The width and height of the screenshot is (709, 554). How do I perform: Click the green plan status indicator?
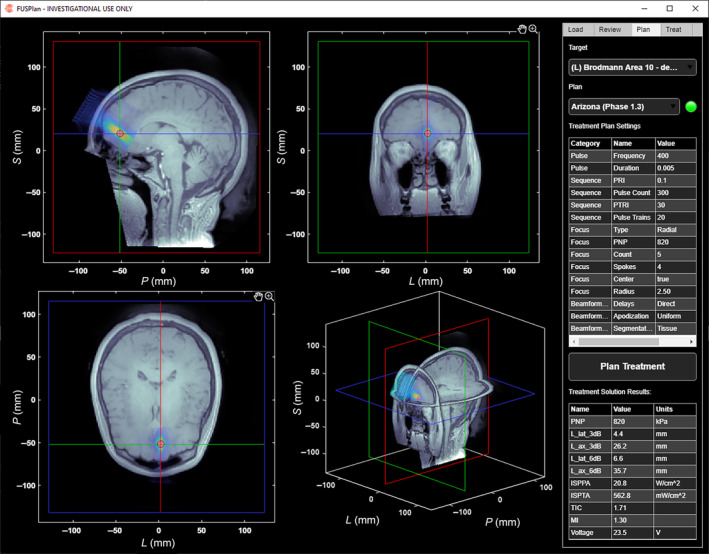[x=690, y=106]
